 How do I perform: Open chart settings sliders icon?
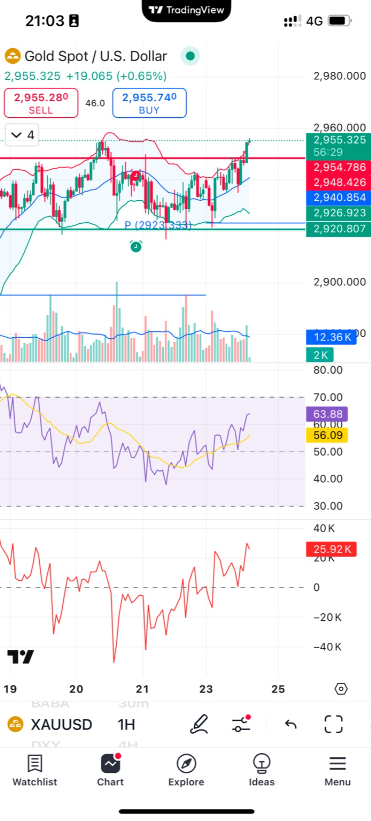pos(241,724)
